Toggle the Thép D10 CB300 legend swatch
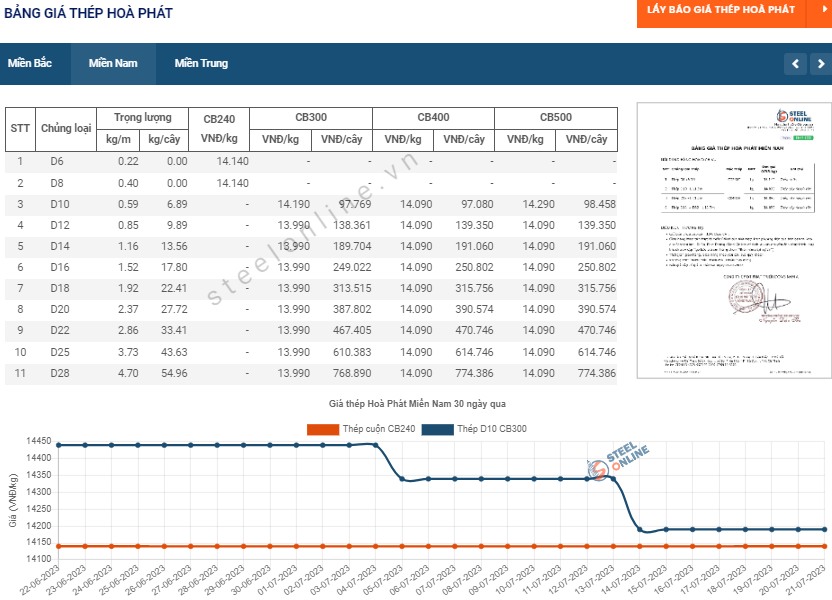The height and width of the screenshot is (600, 832). (x=438, y=429)
